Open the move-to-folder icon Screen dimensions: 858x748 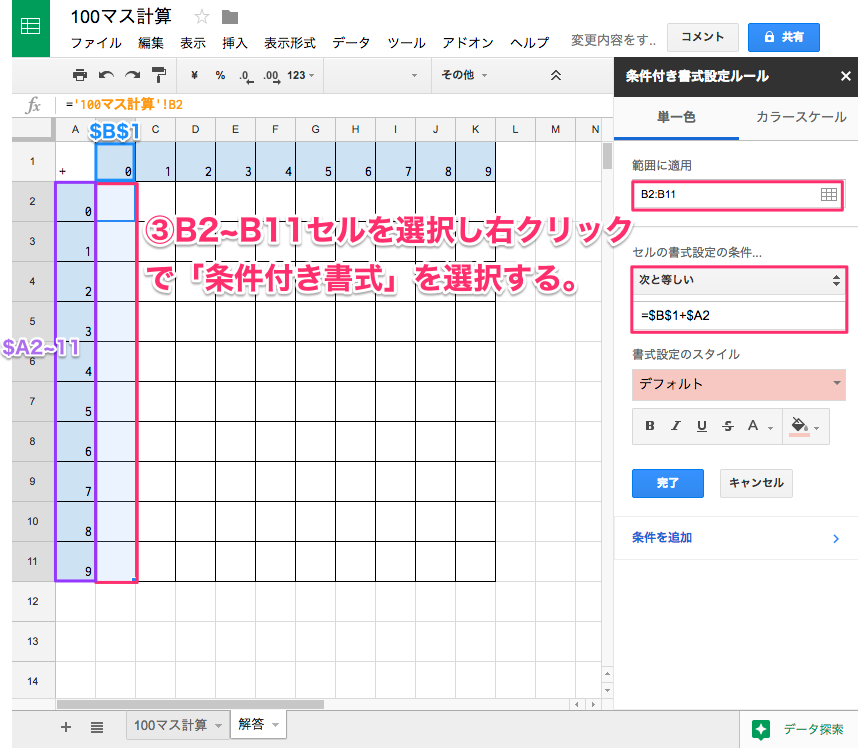click(230, 18)
